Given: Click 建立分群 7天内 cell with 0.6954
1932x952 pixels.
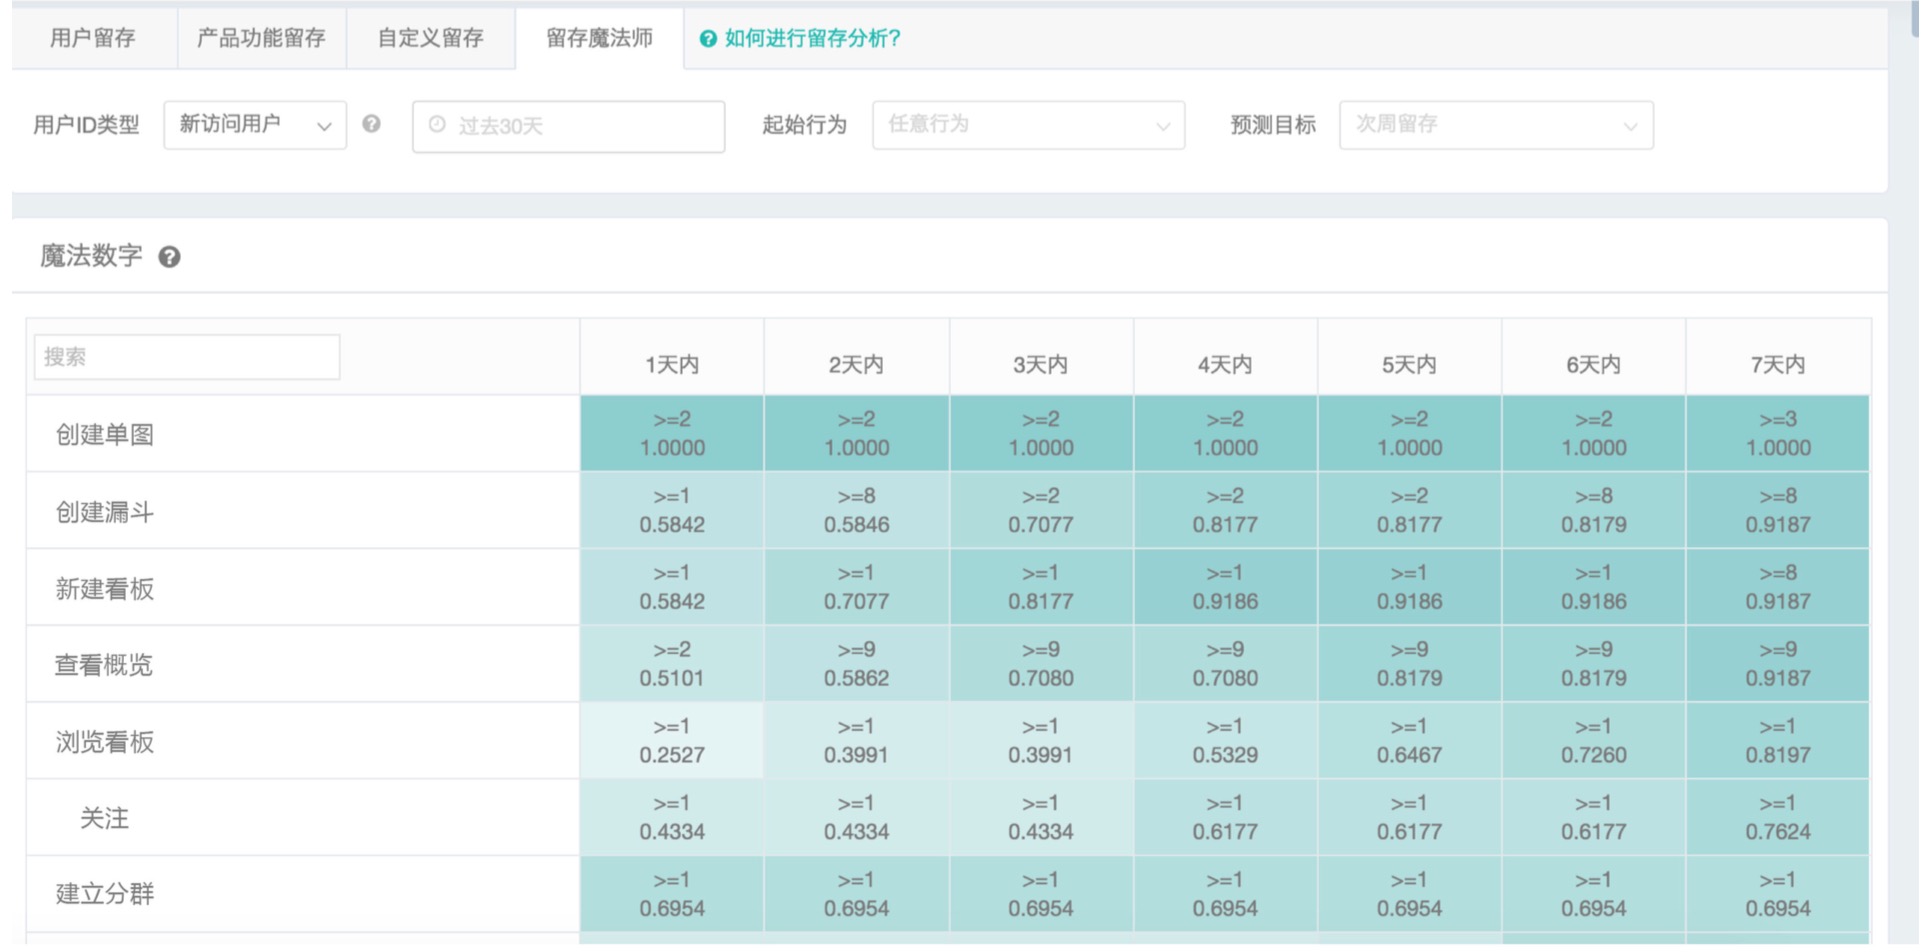Looking at the screenshot, I should coord(1778,894).
